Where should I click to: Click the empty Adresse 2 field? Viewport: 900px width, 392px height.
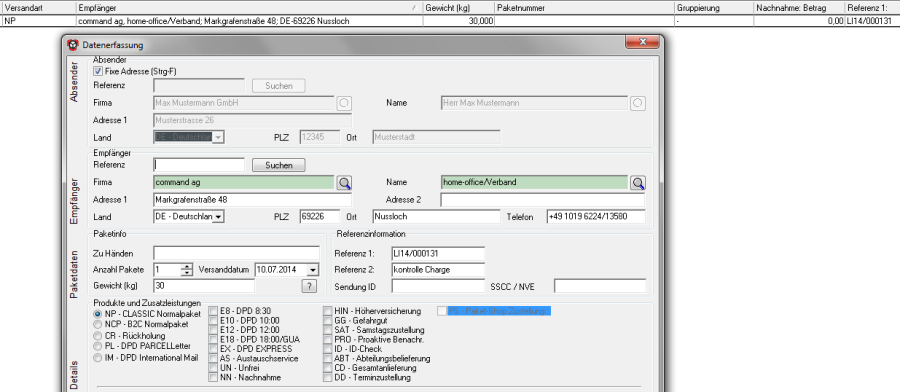click(542, 200)
